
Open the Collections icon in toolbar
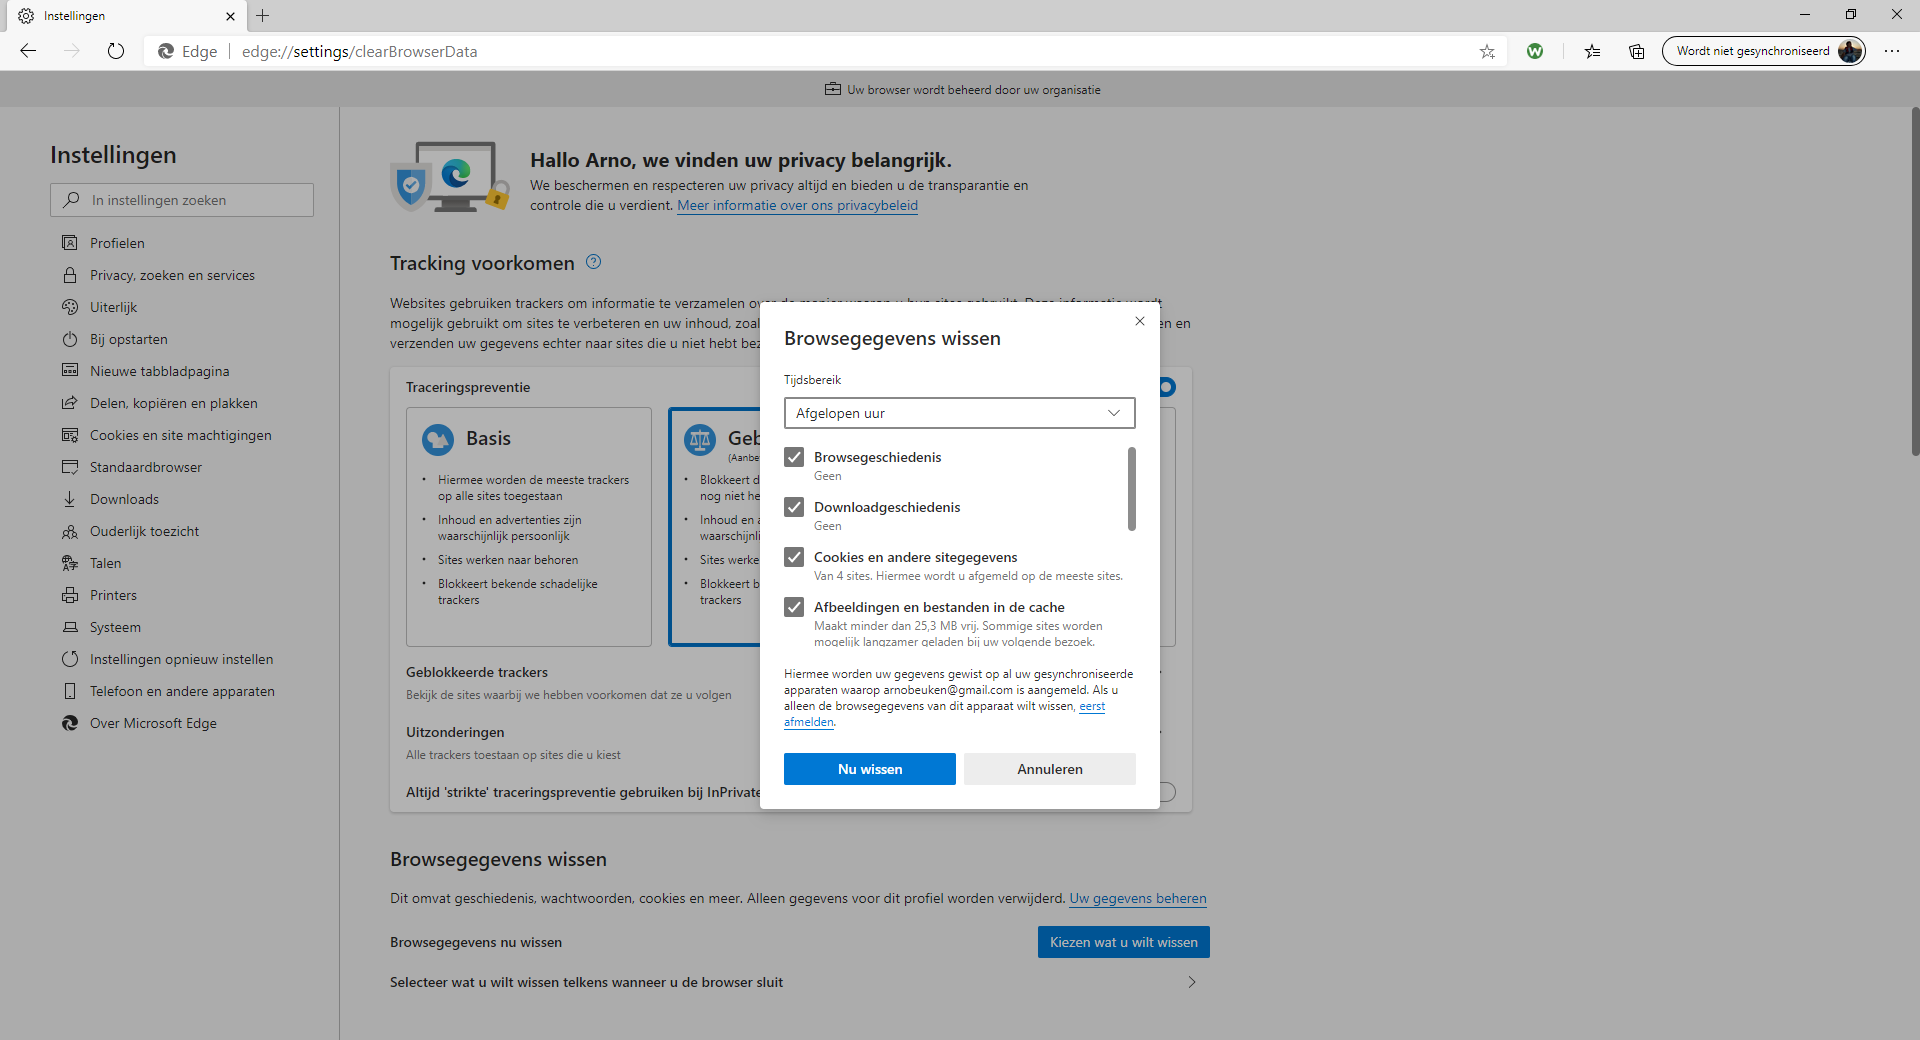1636,52
